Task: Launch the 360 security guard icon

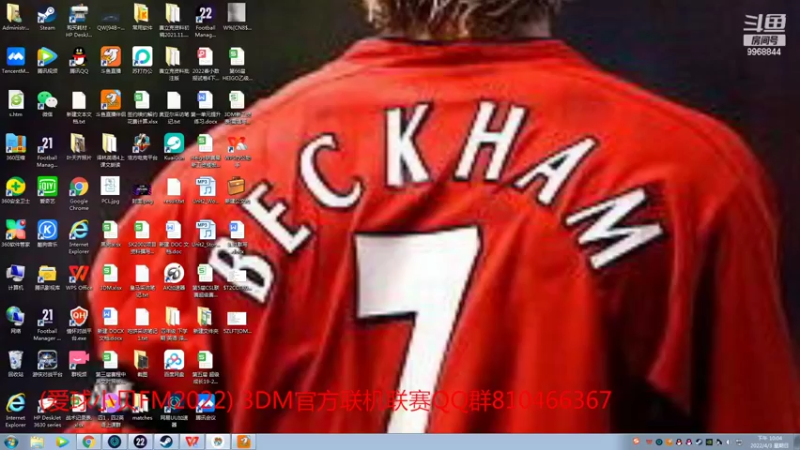Action: point(15,190)
